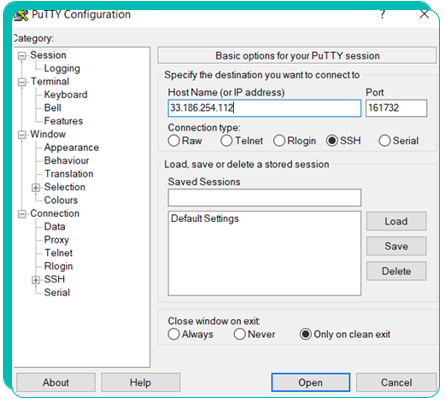Viewport: 445px width, 401px height.
Task: Select the Telnet connection type radio
Action: (226, 141)
